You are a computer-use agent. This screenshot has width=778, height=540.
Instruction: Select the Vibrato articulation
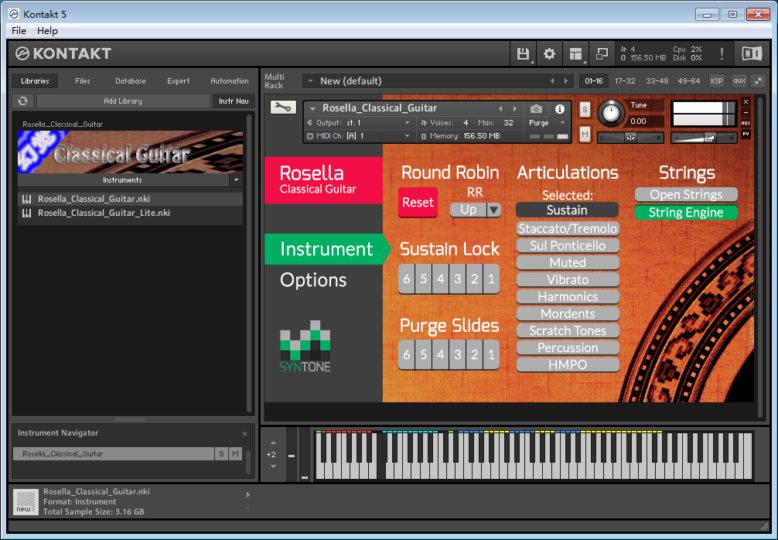click(x=567, y=280)
